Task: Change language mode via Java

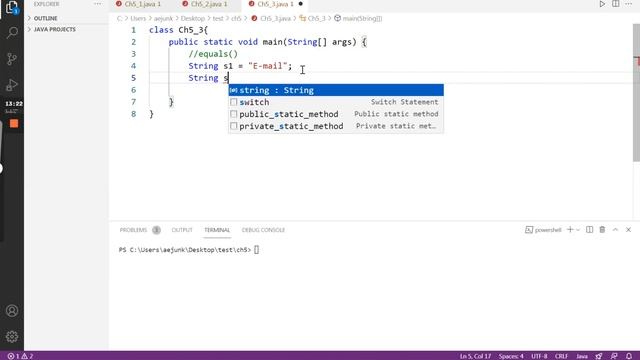Action: (582, 356)
